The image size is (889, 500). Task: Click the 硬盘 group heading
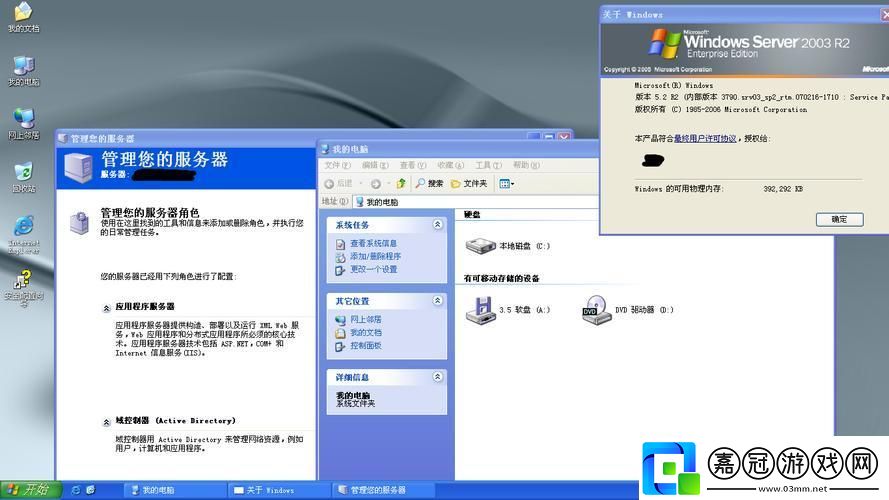pyautogui.click(x=472, y=214)
